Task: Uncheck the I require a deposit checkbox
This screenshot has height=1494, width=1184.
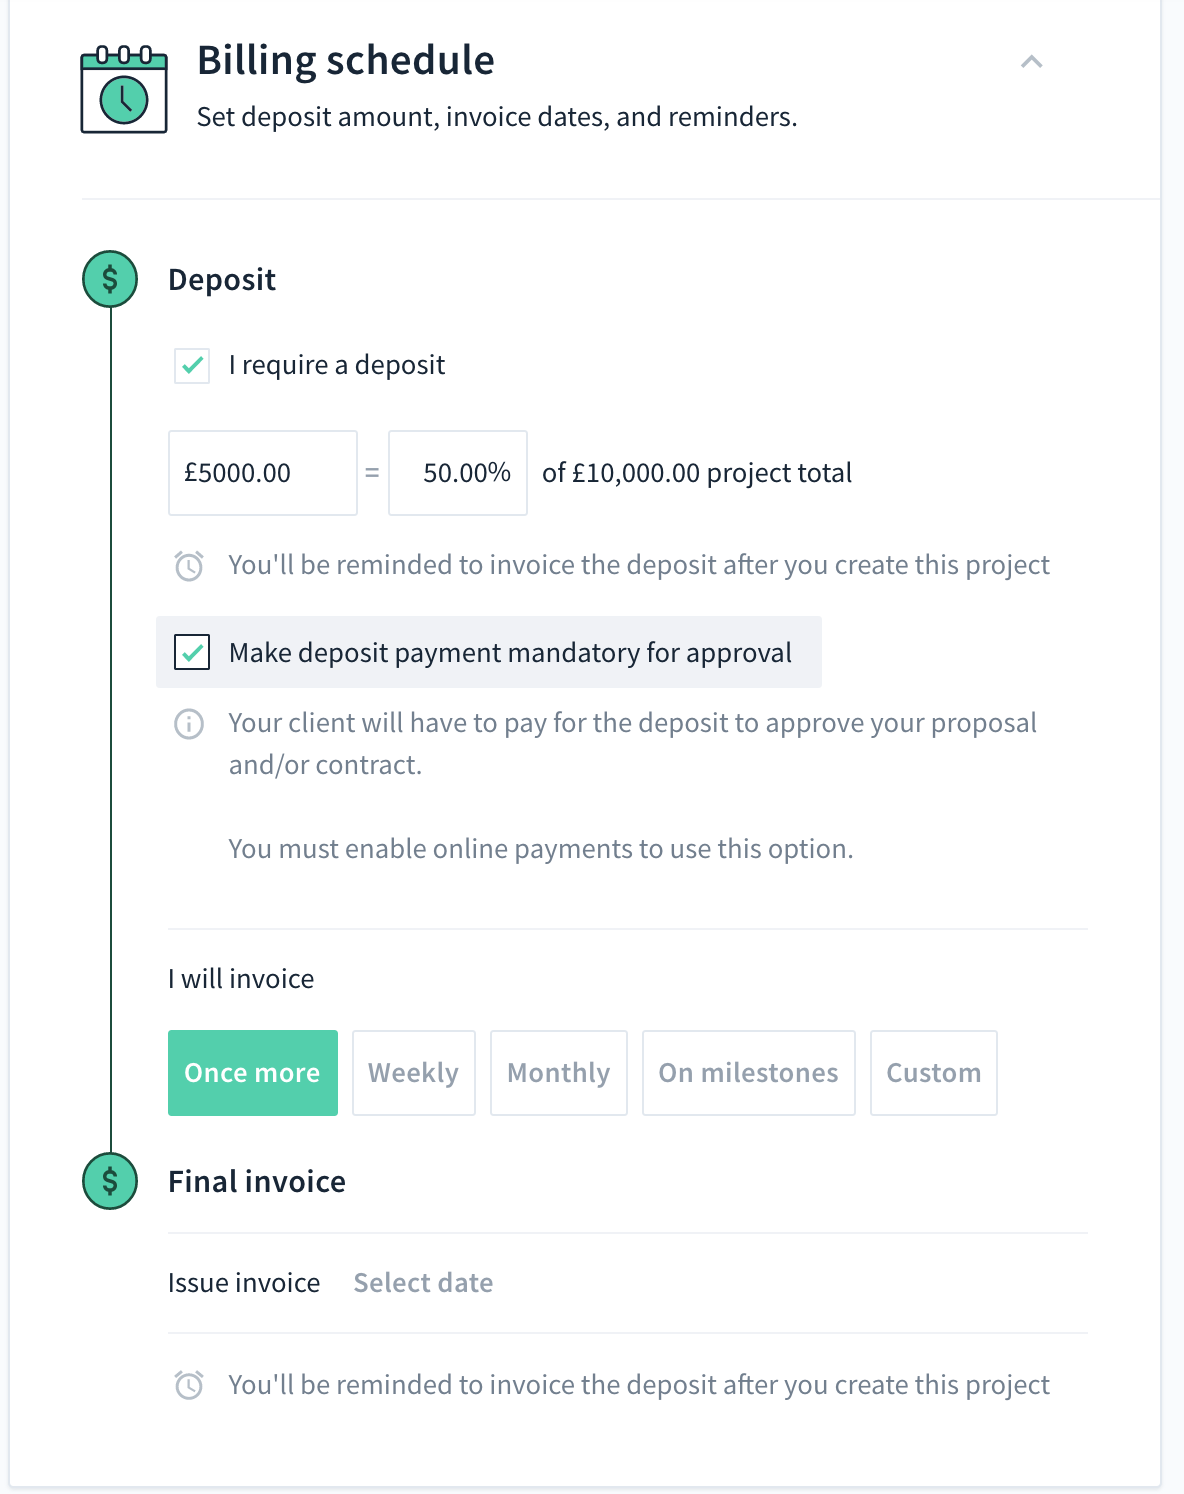Action: point(192,366)
